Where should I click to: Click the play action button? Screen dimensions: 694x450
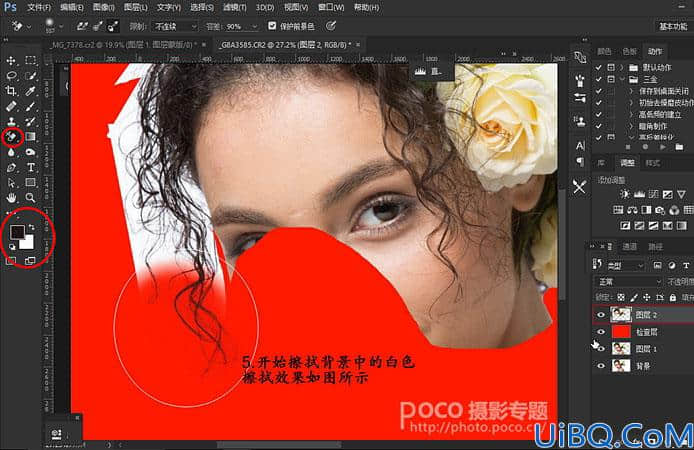point(663,147)
